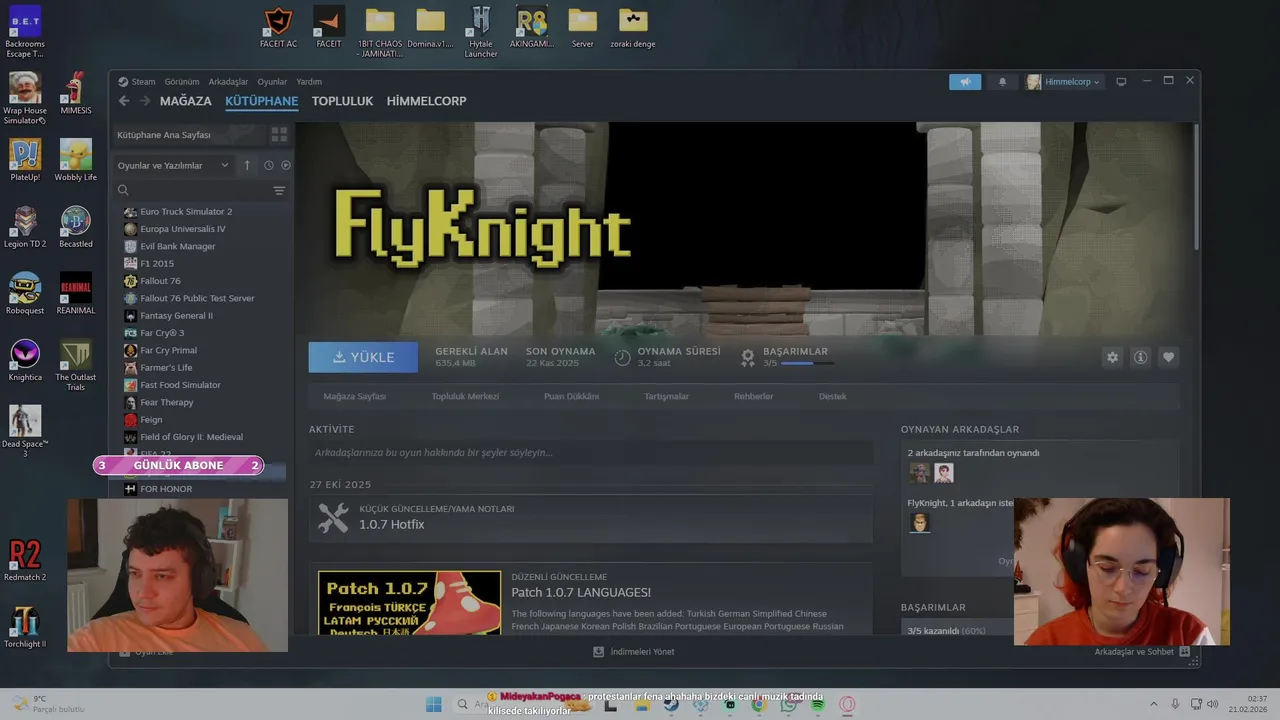The image size is (1280, 720).
Task: Open the HİMMELCORP profile tab
Action: pyautogui.click(x=426, y=101)
